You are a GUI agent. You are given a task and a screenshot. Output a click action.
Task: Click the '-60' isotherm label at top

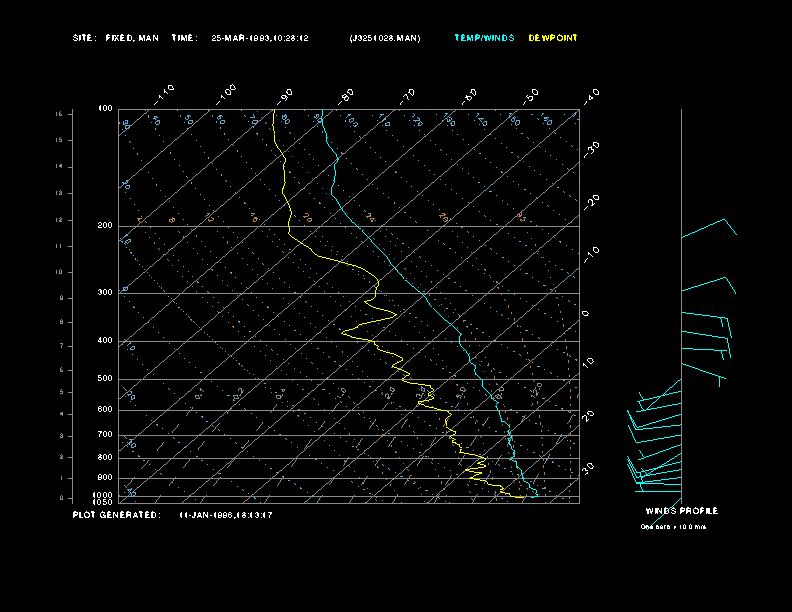[469, 96]
